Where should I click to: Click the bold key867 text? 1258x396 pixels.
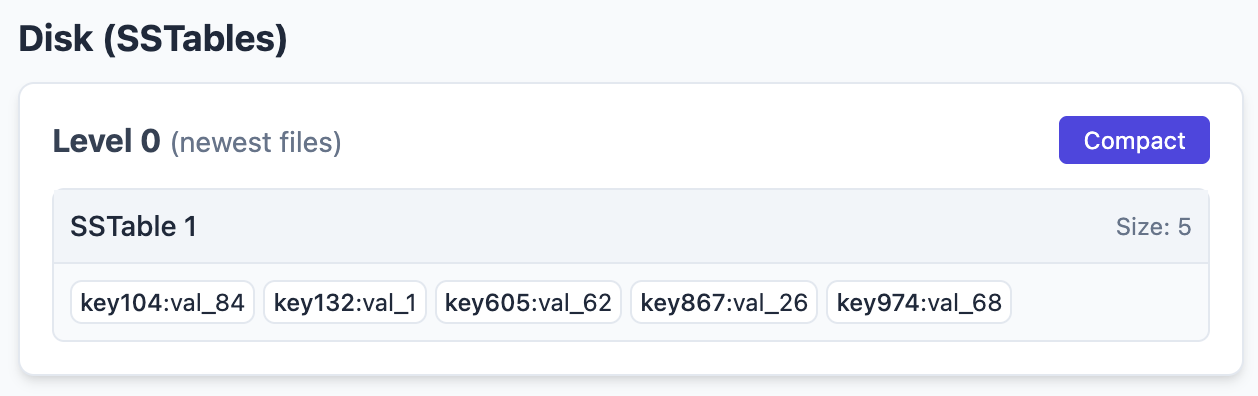click(x=683, y=303)
